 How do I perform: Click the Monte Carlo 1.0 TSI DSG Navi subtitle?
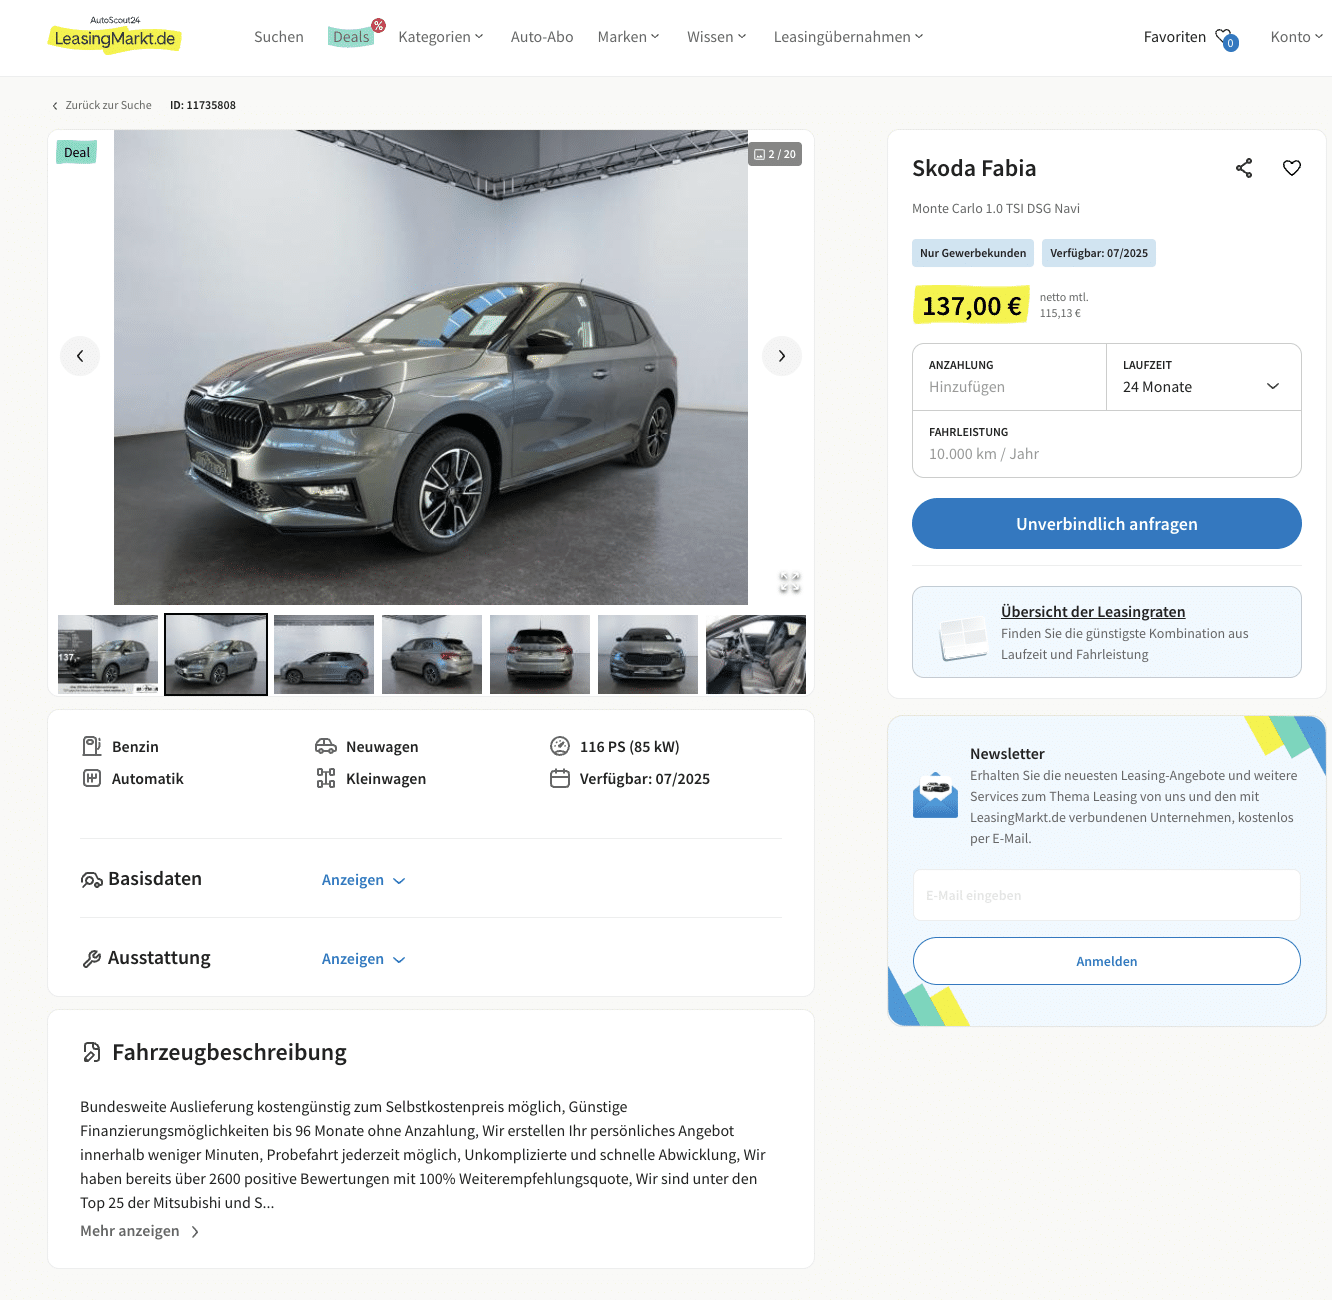[x=996, y=208]
